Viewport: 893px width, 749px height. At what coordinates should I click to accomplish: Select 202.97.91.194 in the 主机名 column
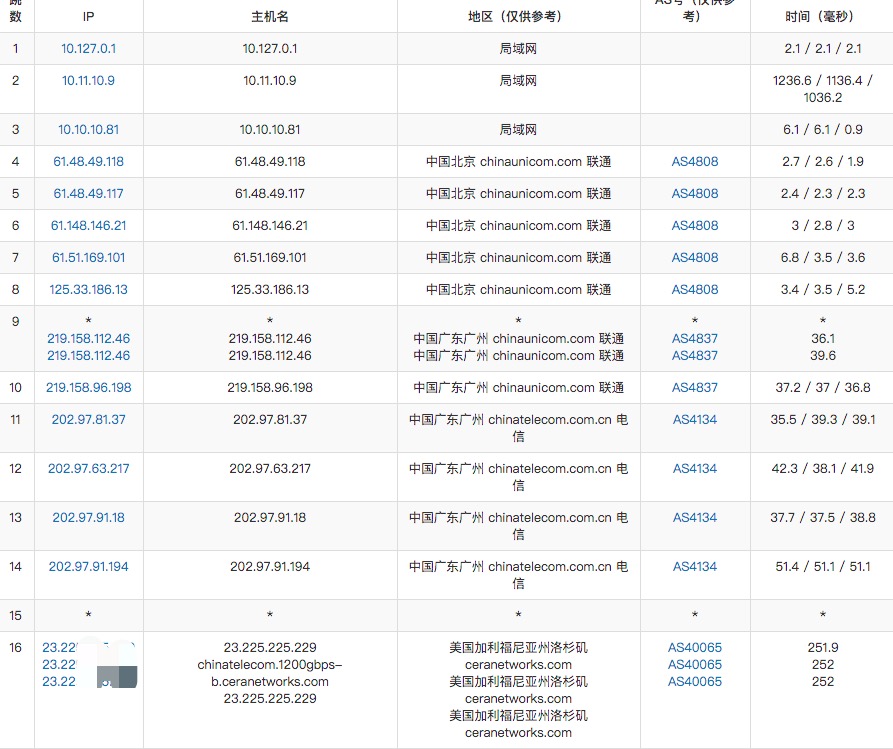pos(270,566)
